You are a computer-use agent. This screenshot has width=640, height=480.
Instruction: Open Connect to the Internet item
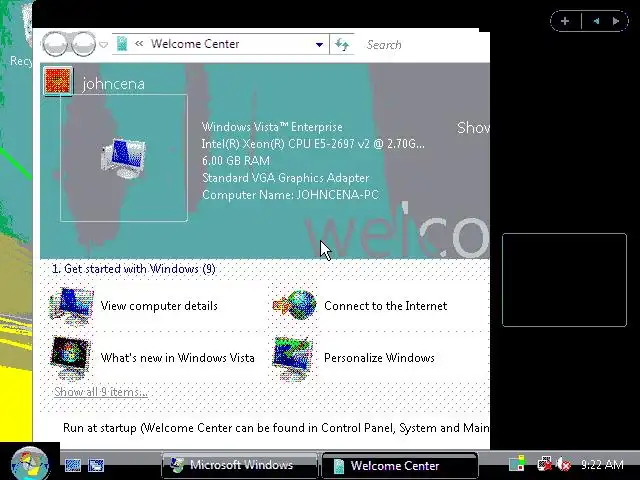[386, 306]
